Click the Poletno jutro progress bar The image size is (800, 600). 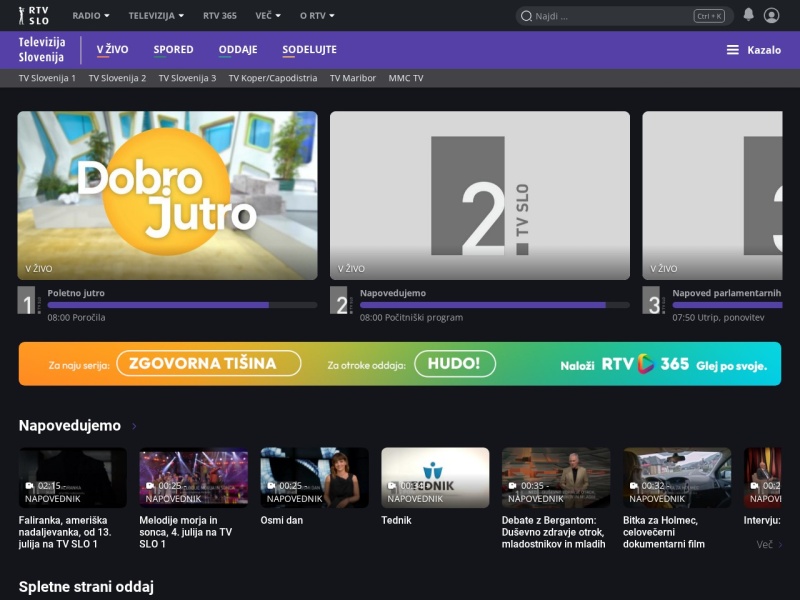[x=182, y=305]
